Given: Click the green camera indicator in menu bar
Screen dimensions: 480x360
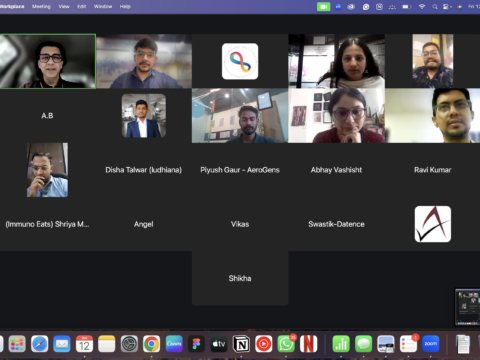Looking at the screenshot, I should coord(323,7).
